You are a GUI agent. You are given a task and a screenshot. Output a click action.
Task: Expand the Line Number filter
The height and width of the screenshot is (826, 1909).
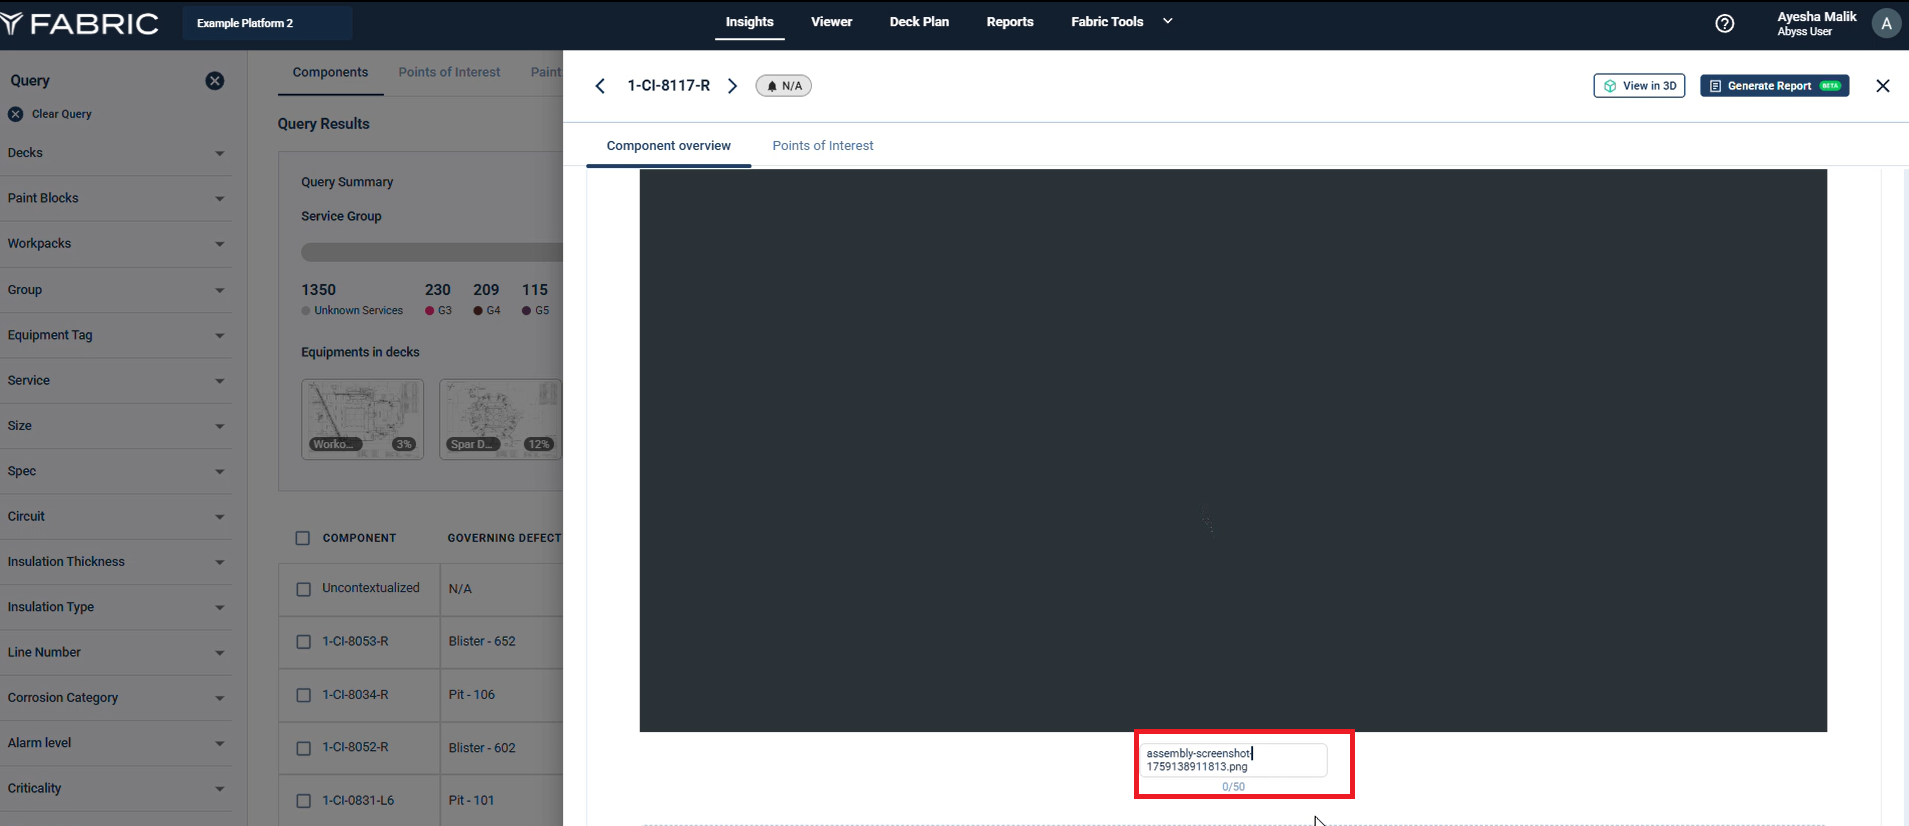(x=116, y=653)
